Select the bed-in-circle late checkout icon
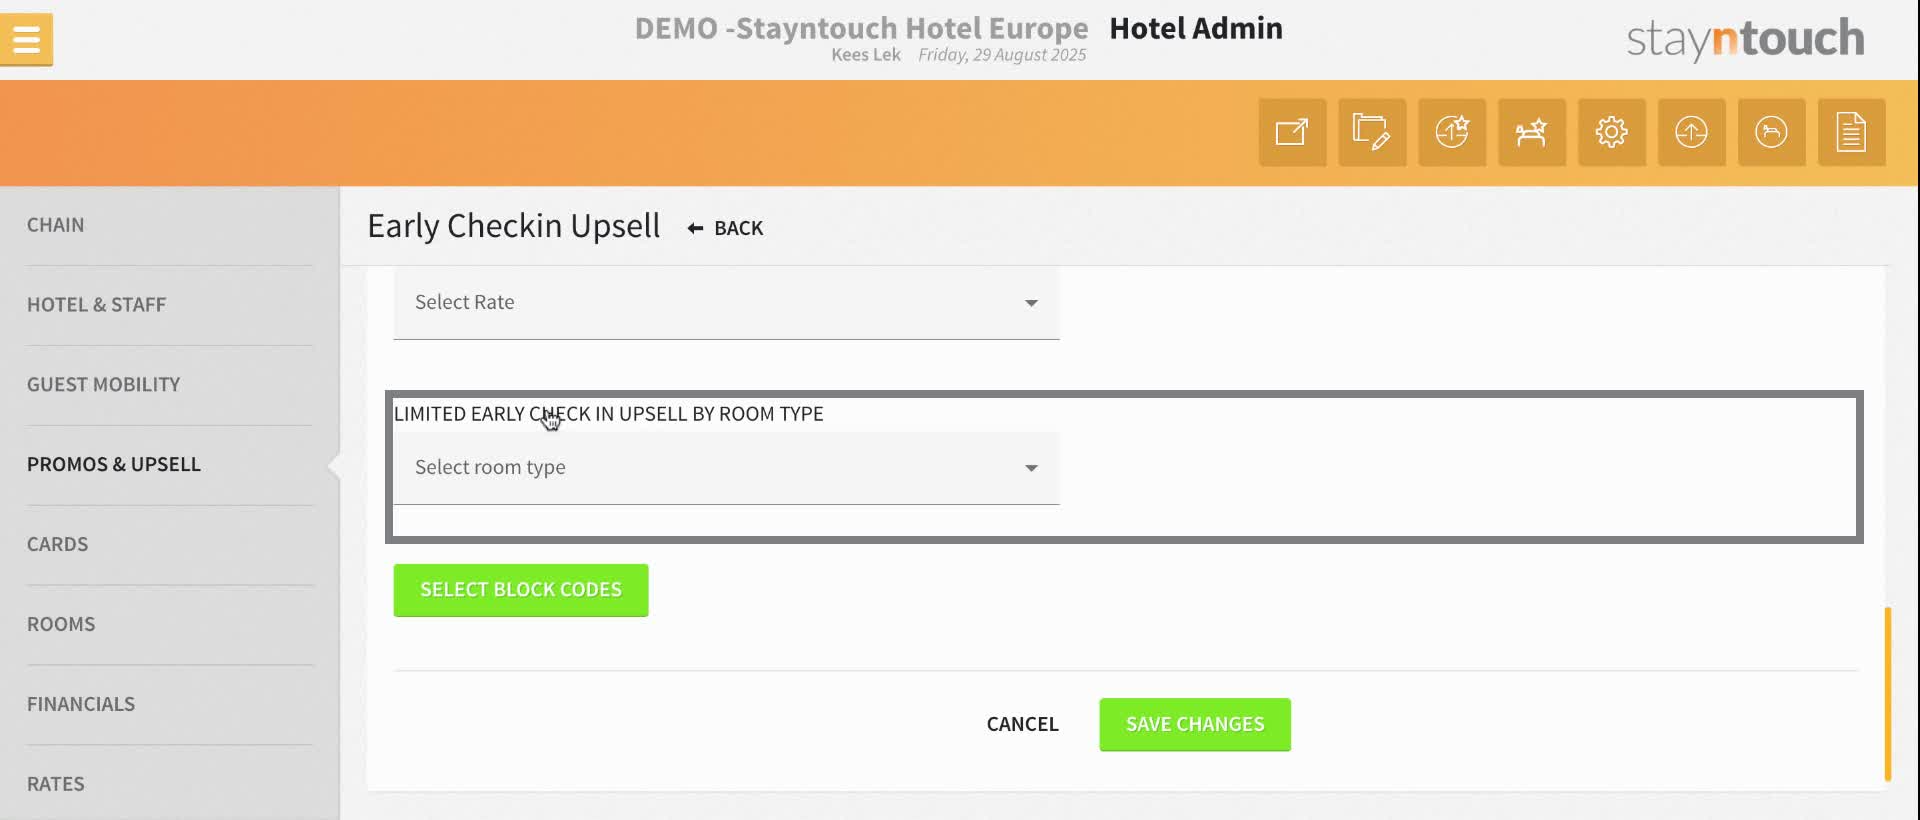Image resolution: width=1920 pixels, height=820 pixels. click(x=1771, y=132)
